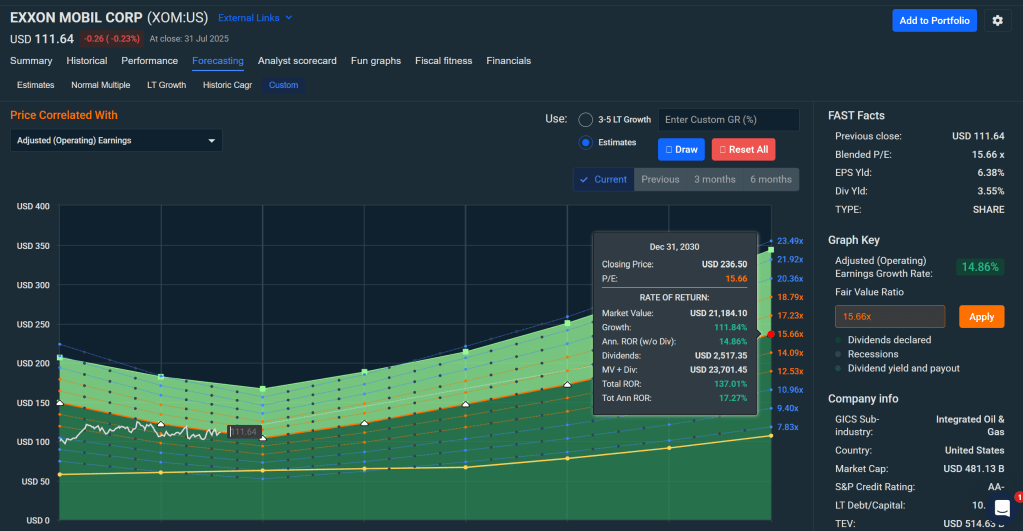Toggle the Dividends declared legend dot
The height and width of the screenshot is (531, 1023).
[x=839, y=340]
